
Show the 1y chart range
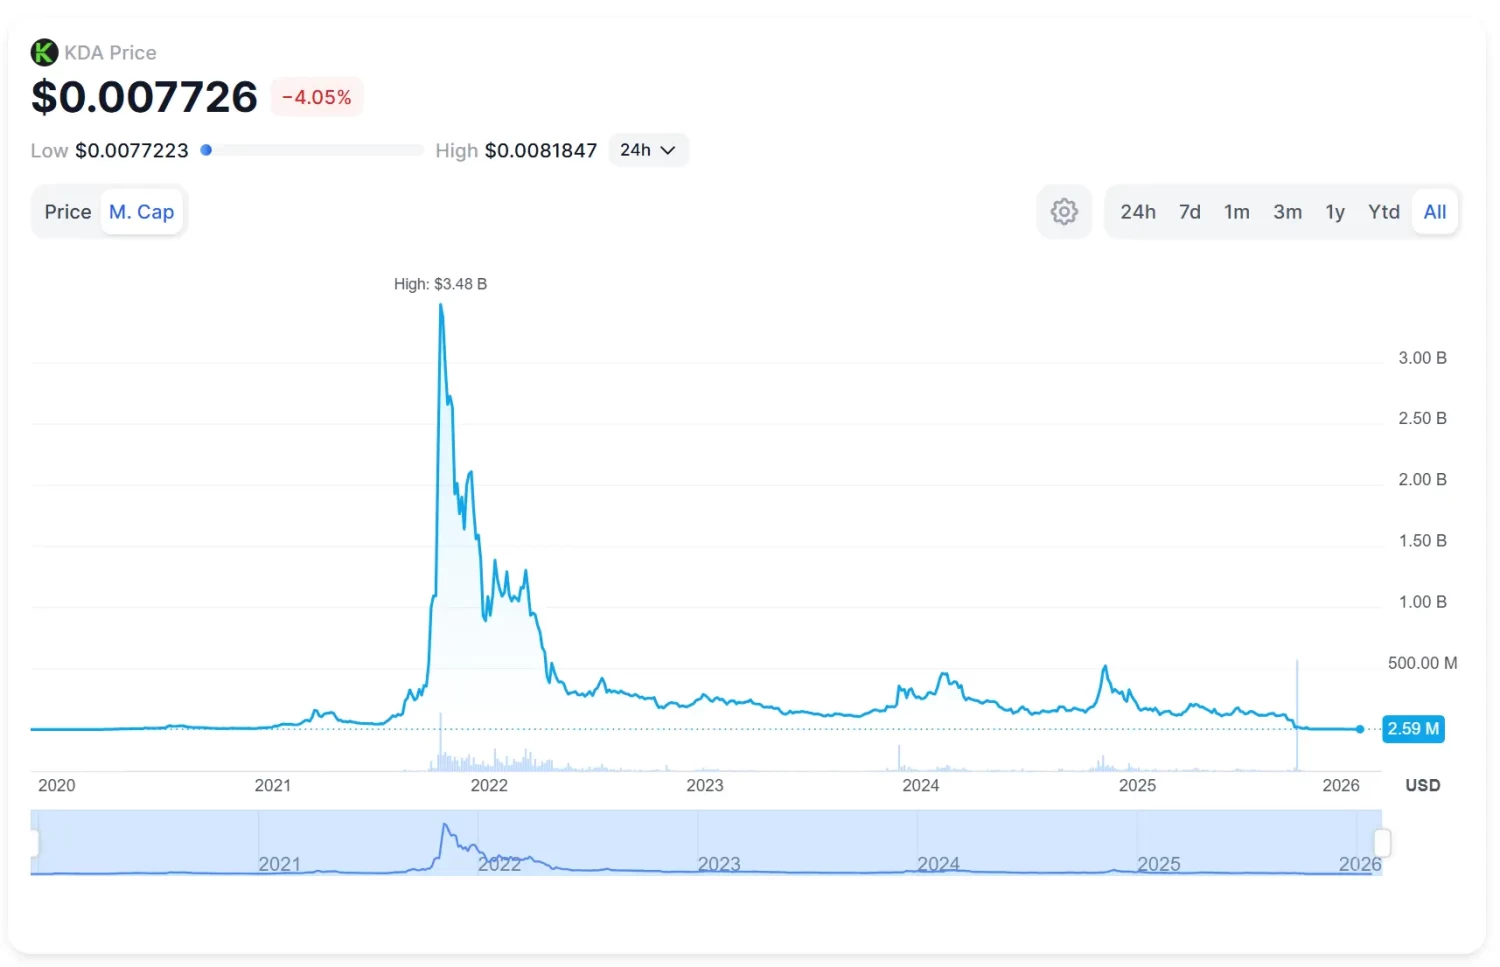1334,212
